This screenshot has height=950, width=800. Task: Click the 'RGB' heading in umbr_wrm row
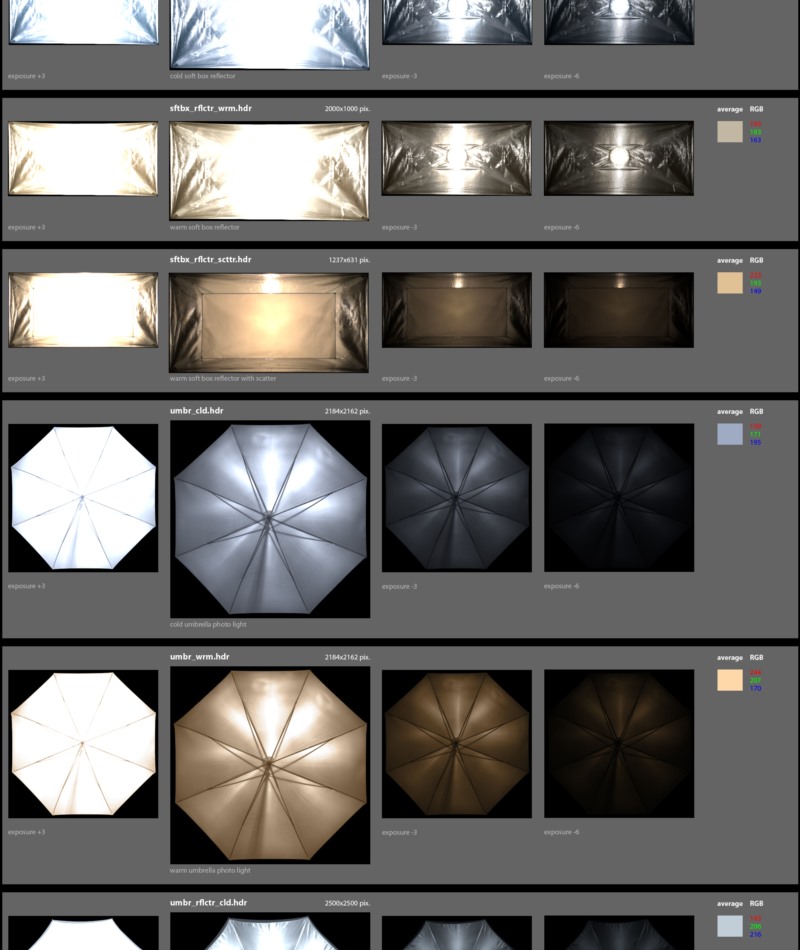click(756, 658)
